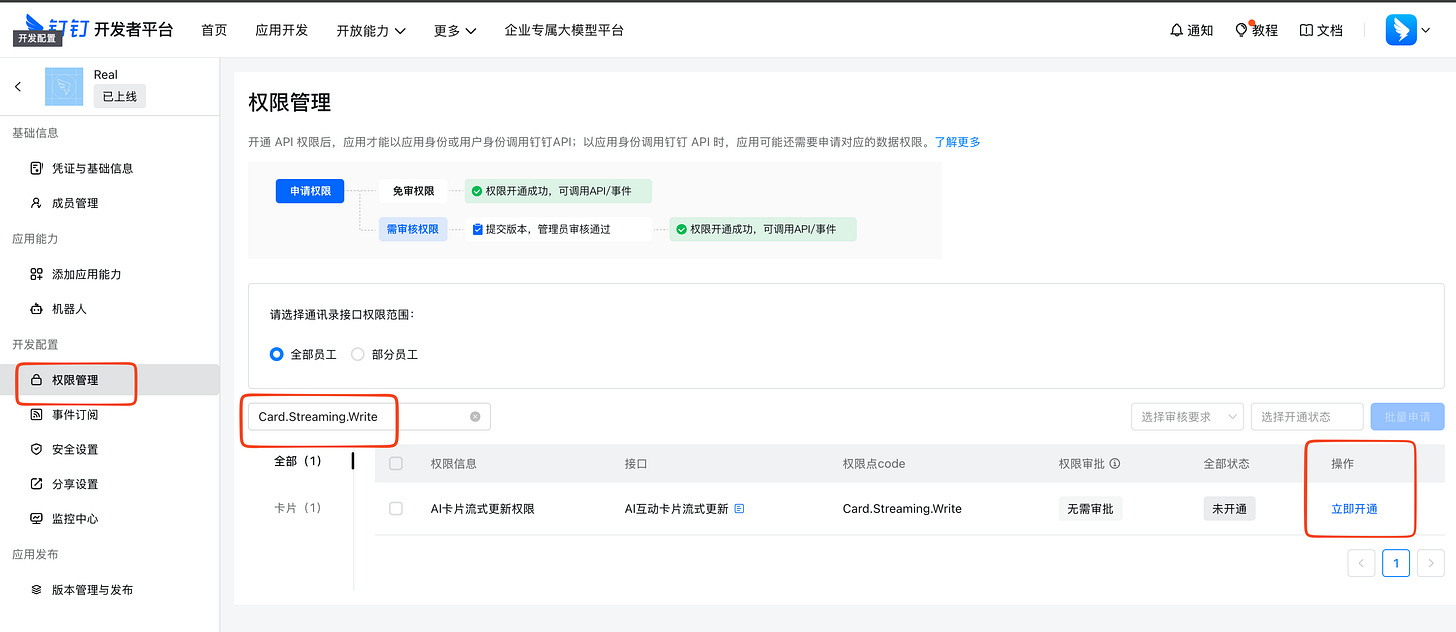Check the select-all header checkbox

click(396, 464)
